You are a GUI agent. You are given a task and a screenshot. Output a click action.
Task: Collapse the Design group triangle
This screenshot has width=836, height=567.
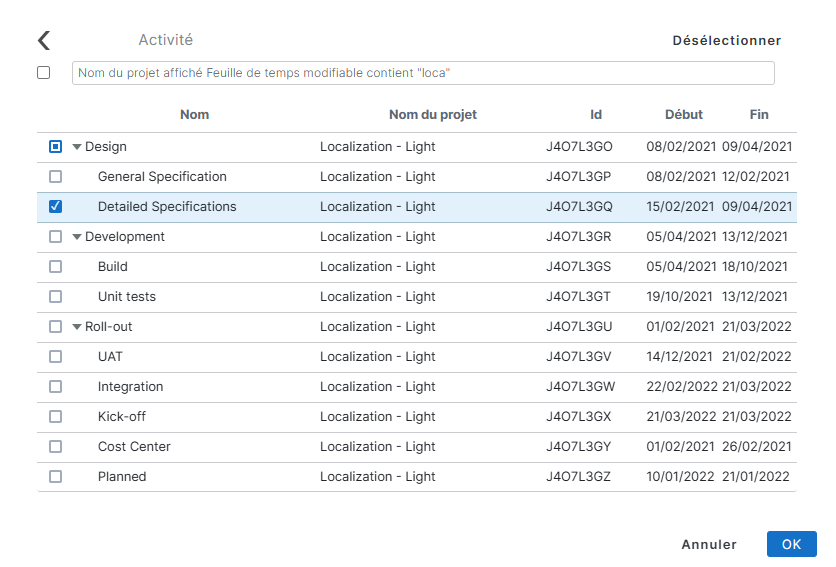(x=77, y=147)
